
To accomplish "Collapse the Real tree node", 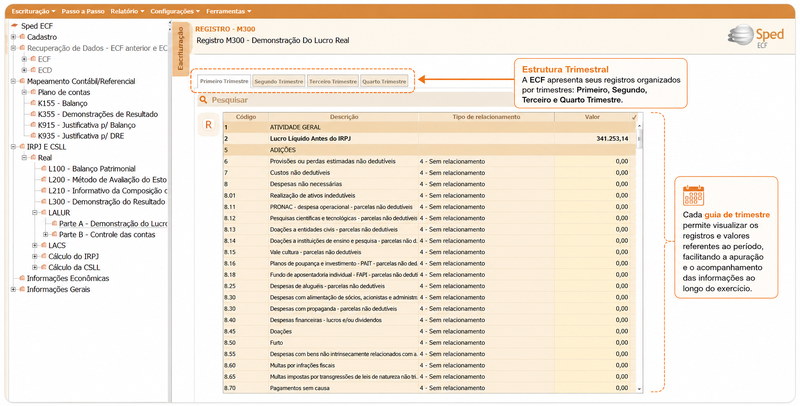I will pyautogui.click(x=24, y=158).
